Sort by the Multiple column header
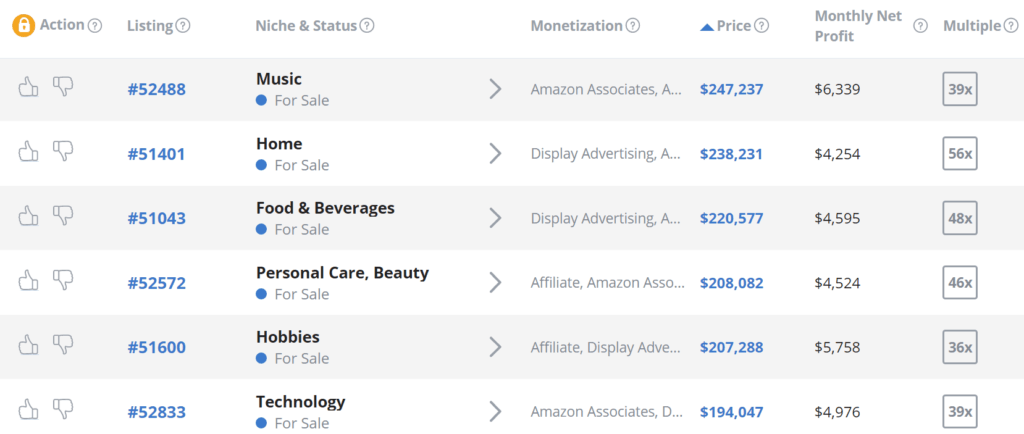 [x=972, y=26]
